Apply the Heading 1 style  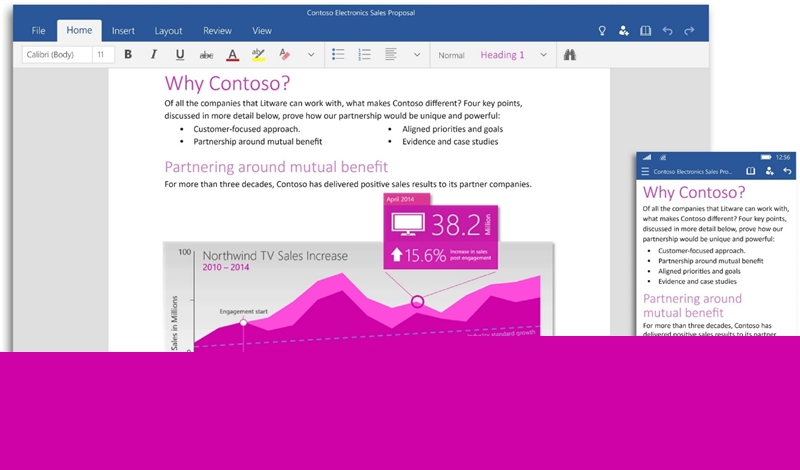click(502, 55)
